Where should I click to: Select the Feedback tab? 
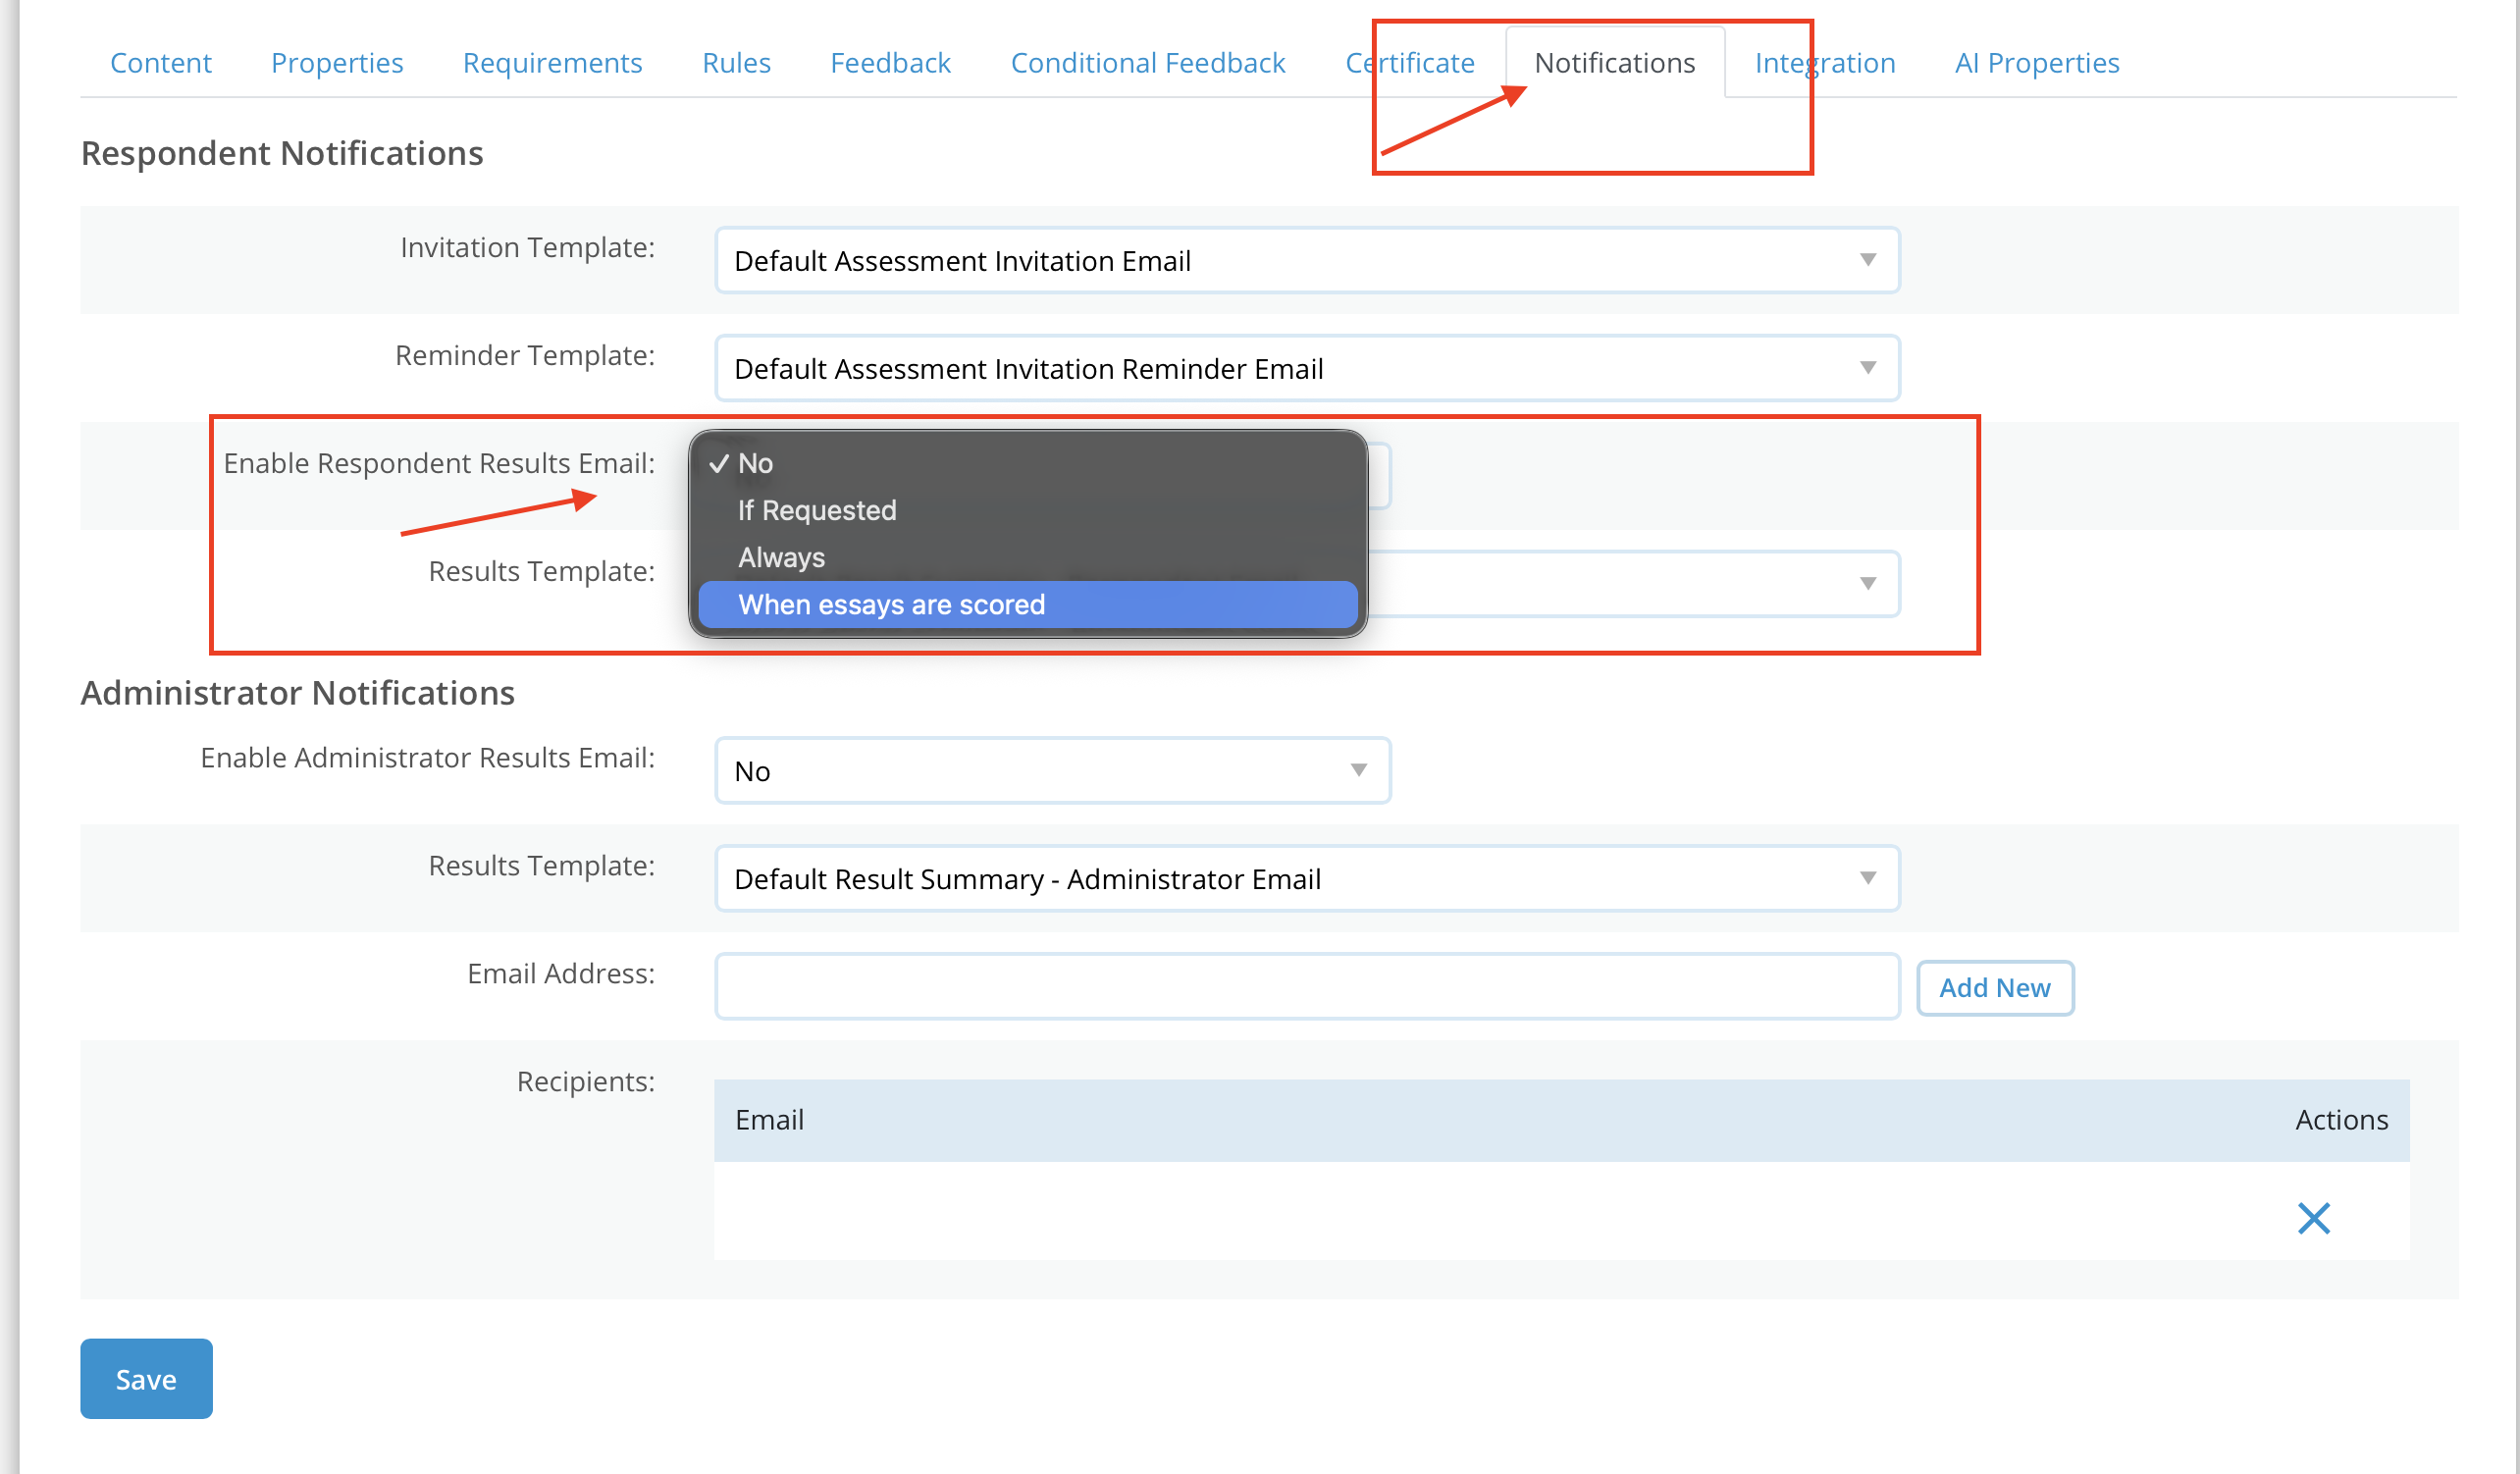coord(890,63)
